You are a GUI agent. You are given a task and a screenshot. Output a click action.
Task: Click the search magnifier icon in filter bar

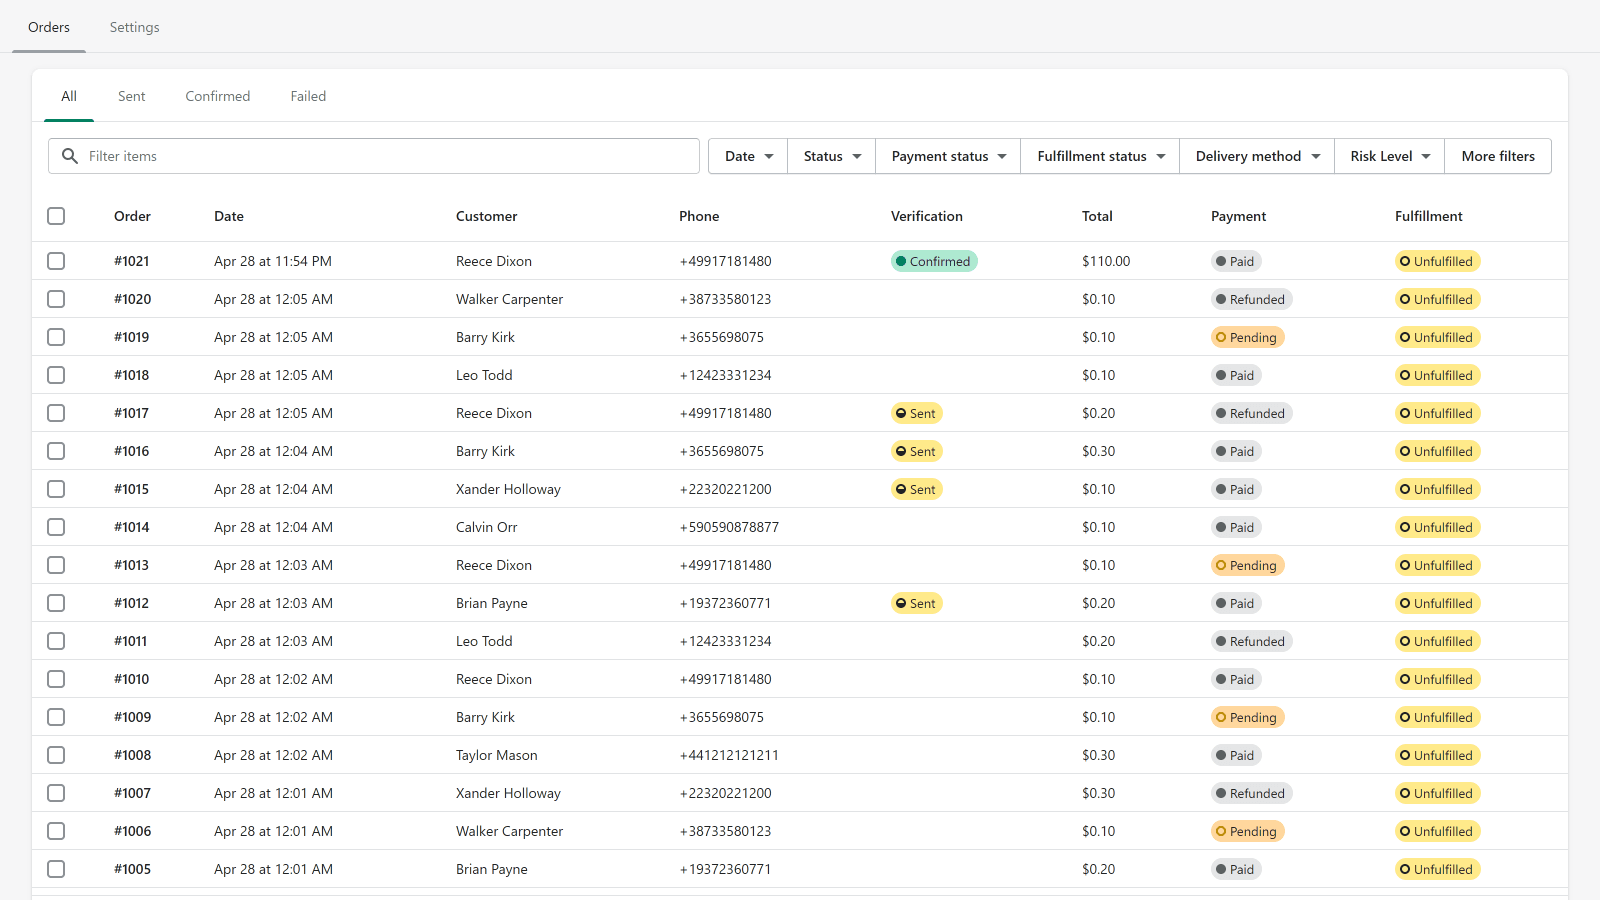click(x=70, y=156)
